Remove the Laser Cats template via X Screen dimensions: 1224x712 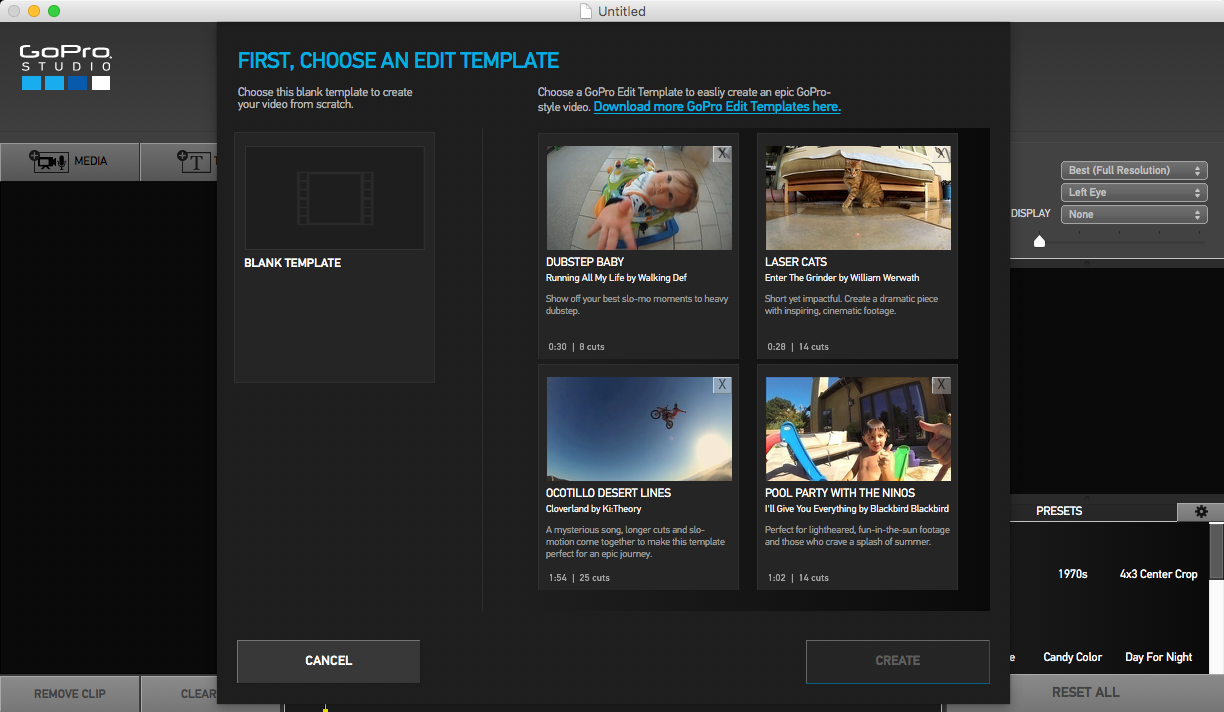pos(941,155)
